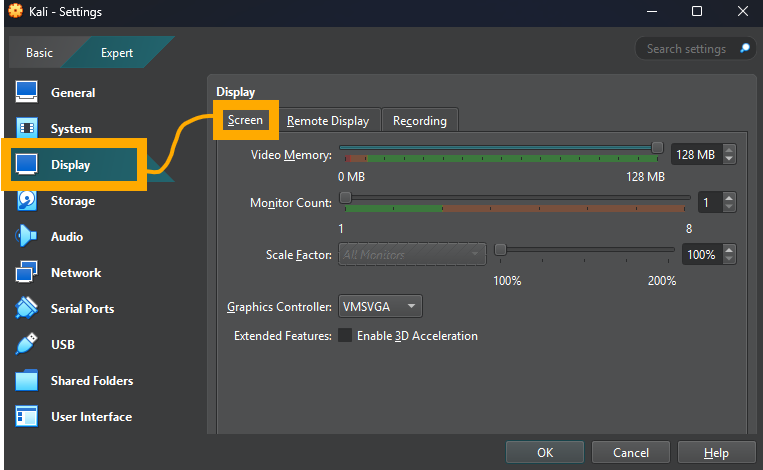Select System label in sidebar

(71, 128)
